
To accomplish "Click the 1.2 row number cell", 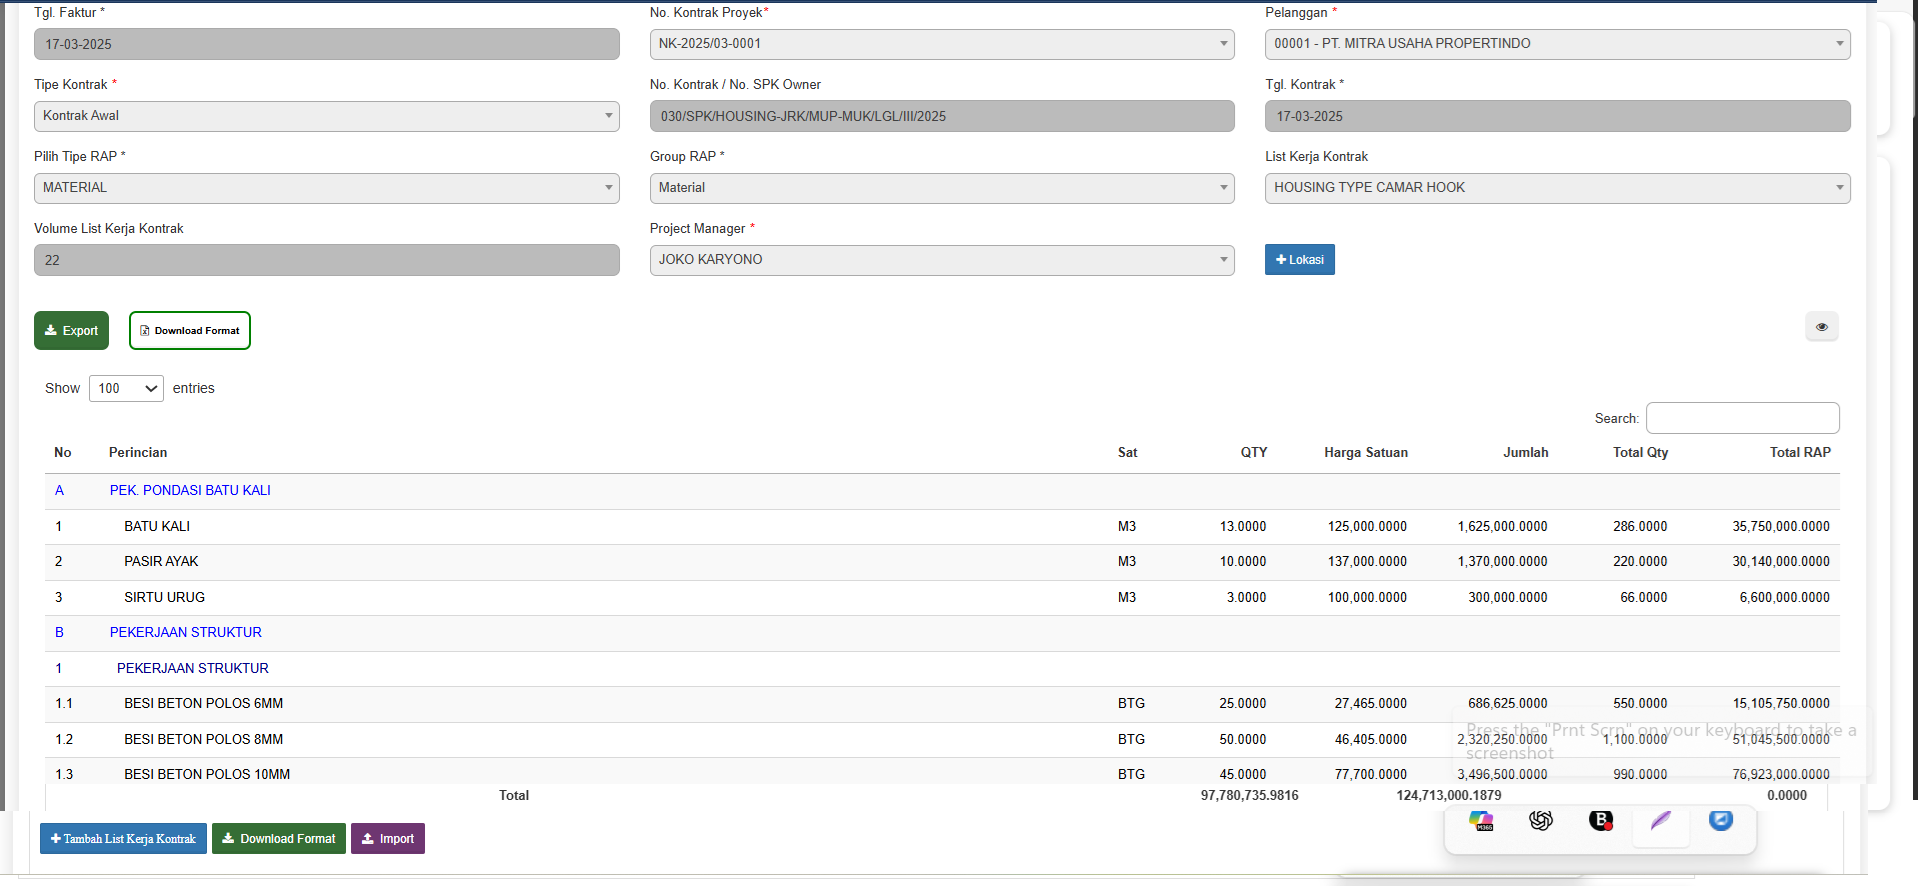I will pyautogui.click(x=64, y=740).
